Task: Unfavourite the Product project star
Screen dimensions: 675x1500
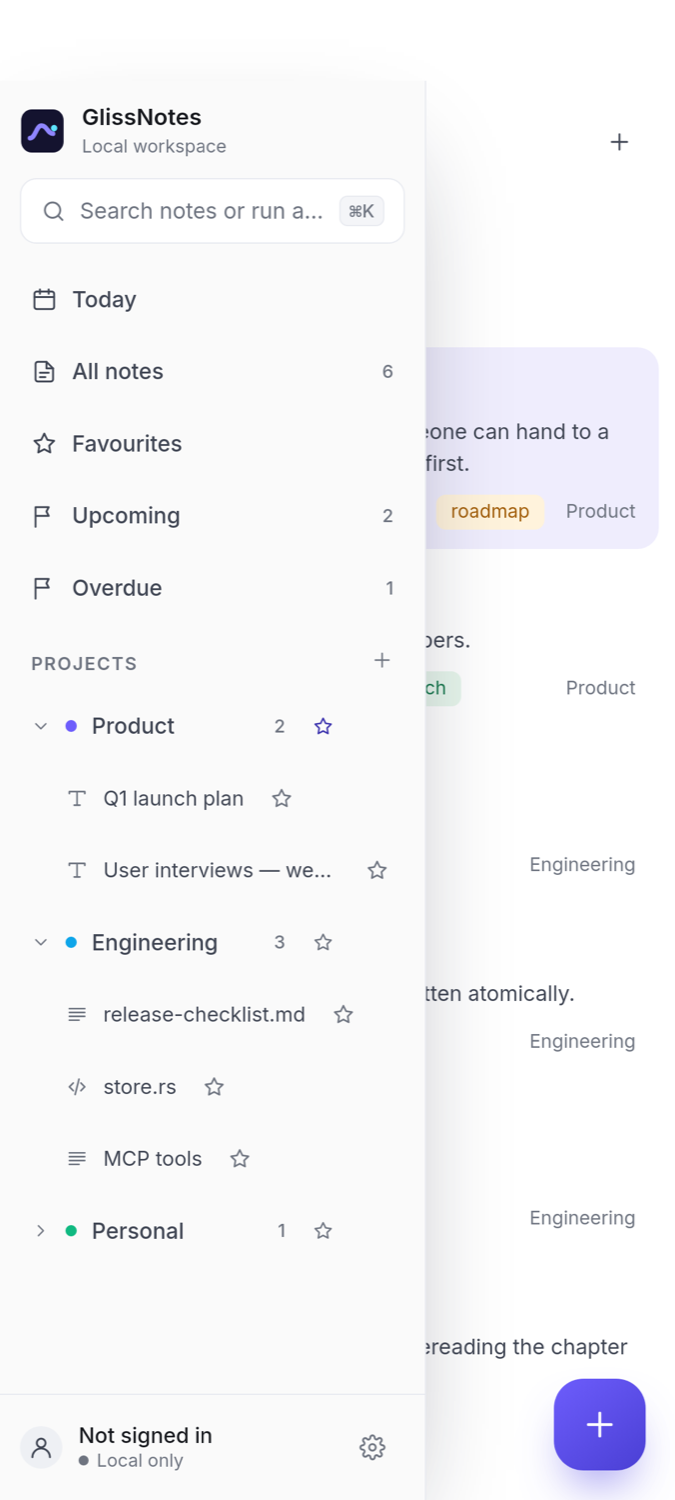Action: (x=323, y=726)
